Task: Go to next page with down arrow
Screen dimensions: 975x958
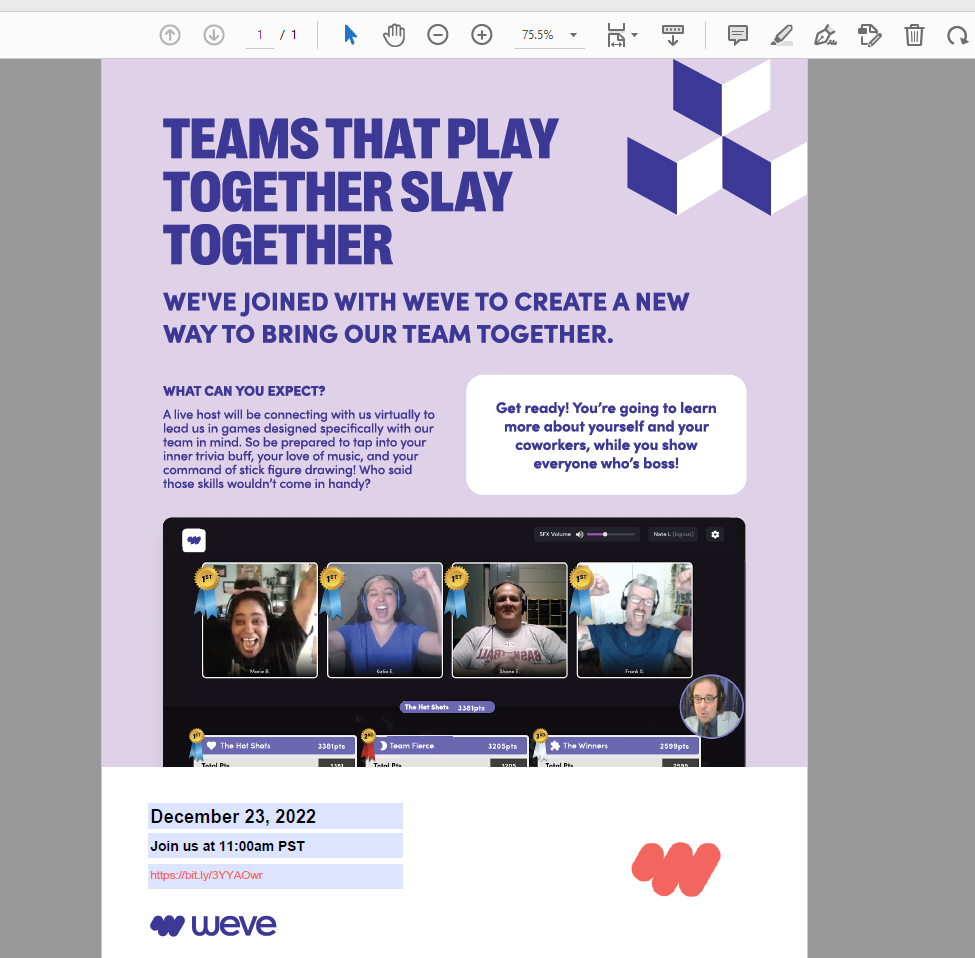Action: point(214,35)
